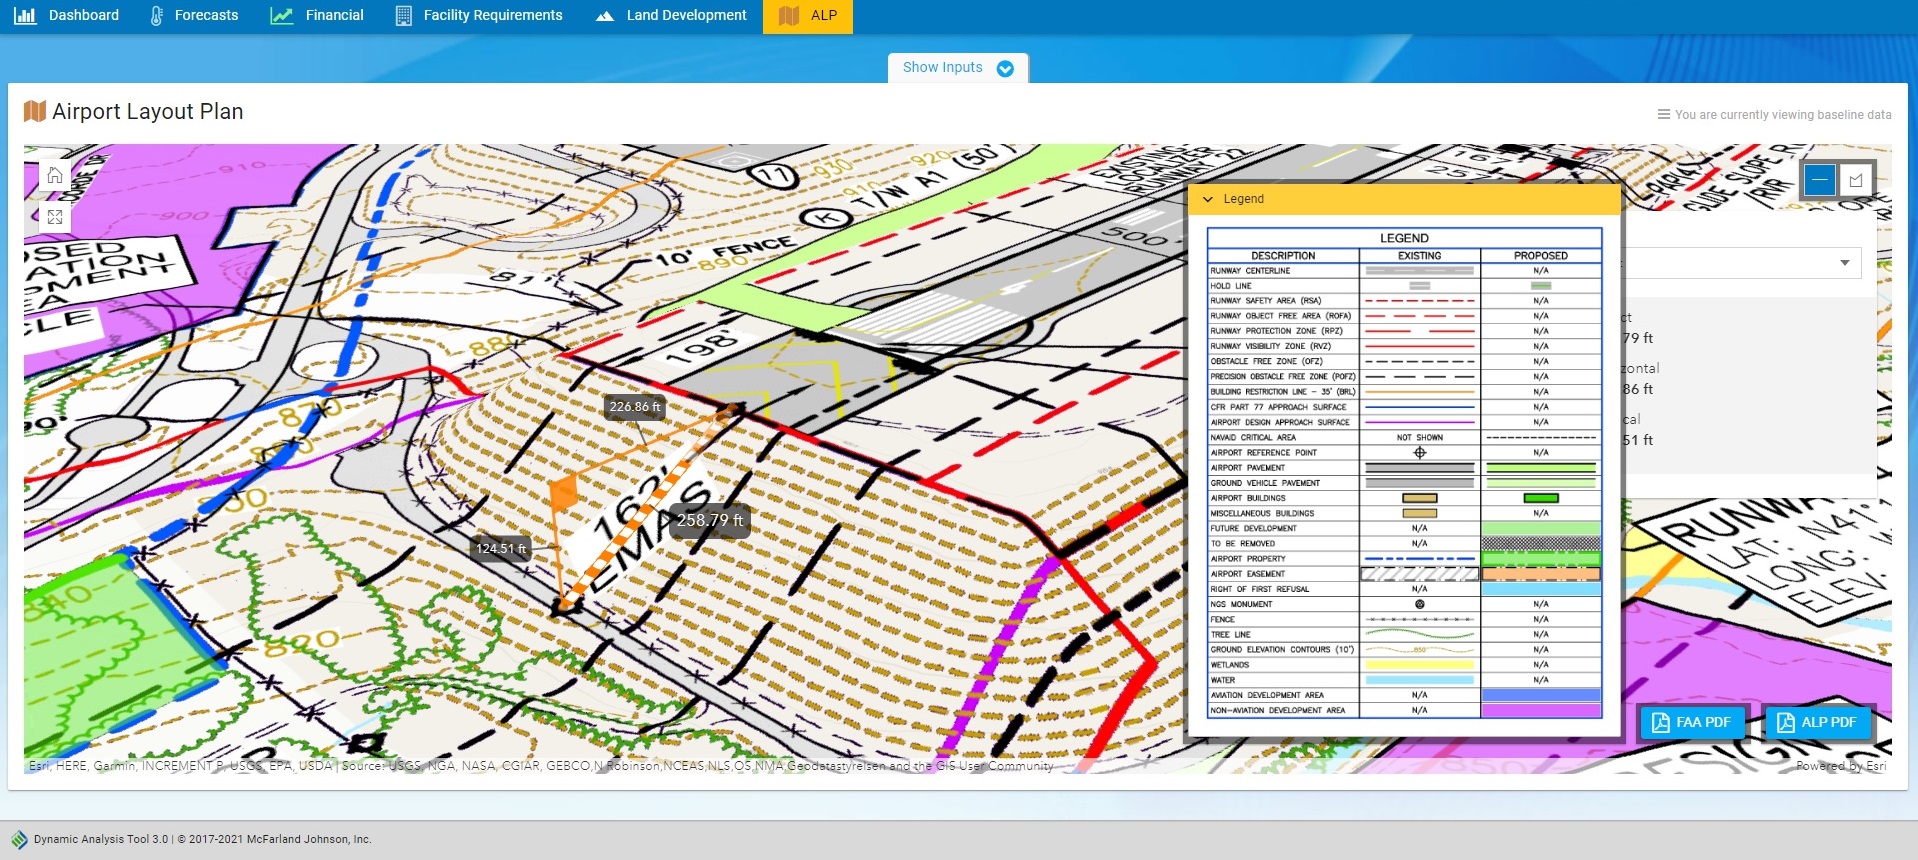Viewport: 1918px width, 860px height.
Task: Collapse the Legend panel
Action: (x=1208, y=199)
